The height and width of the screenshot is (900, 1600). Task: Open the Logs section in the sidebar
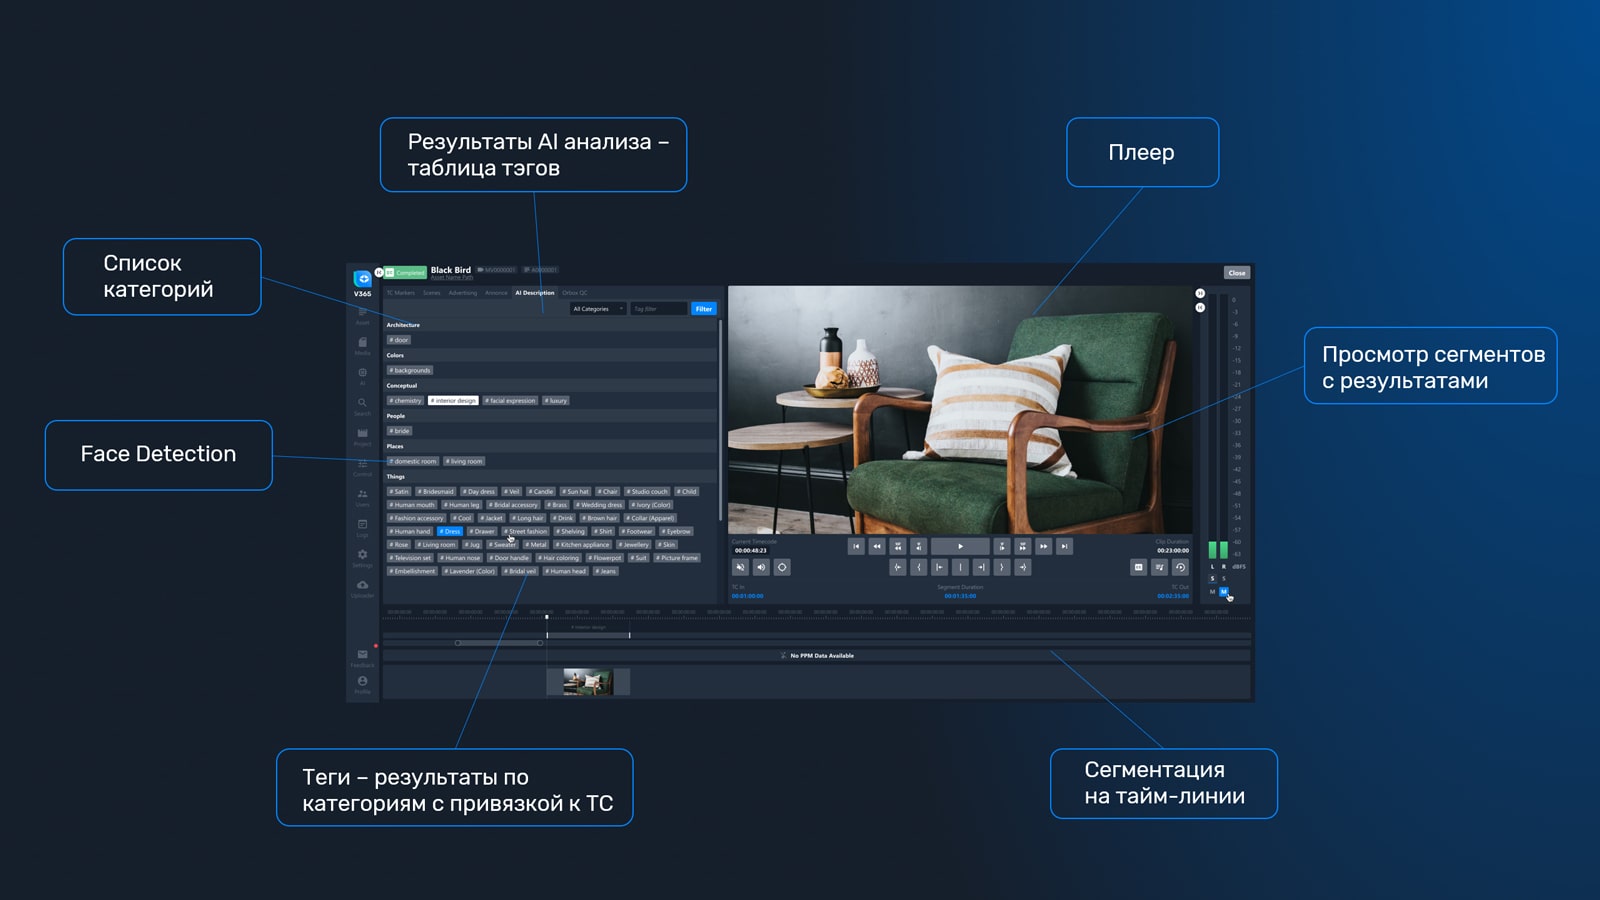[x=362, y=527]
